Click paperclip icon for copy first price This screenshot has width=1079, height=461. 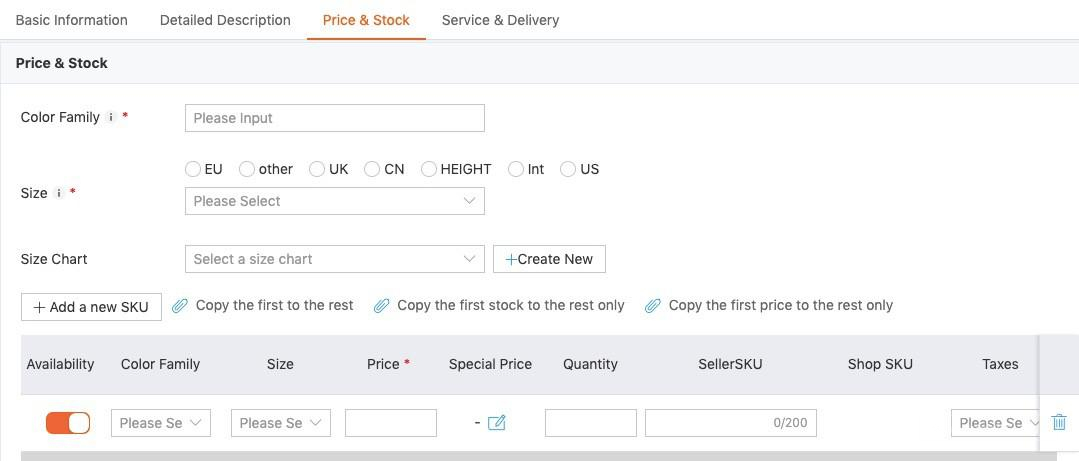coord(653,306)
